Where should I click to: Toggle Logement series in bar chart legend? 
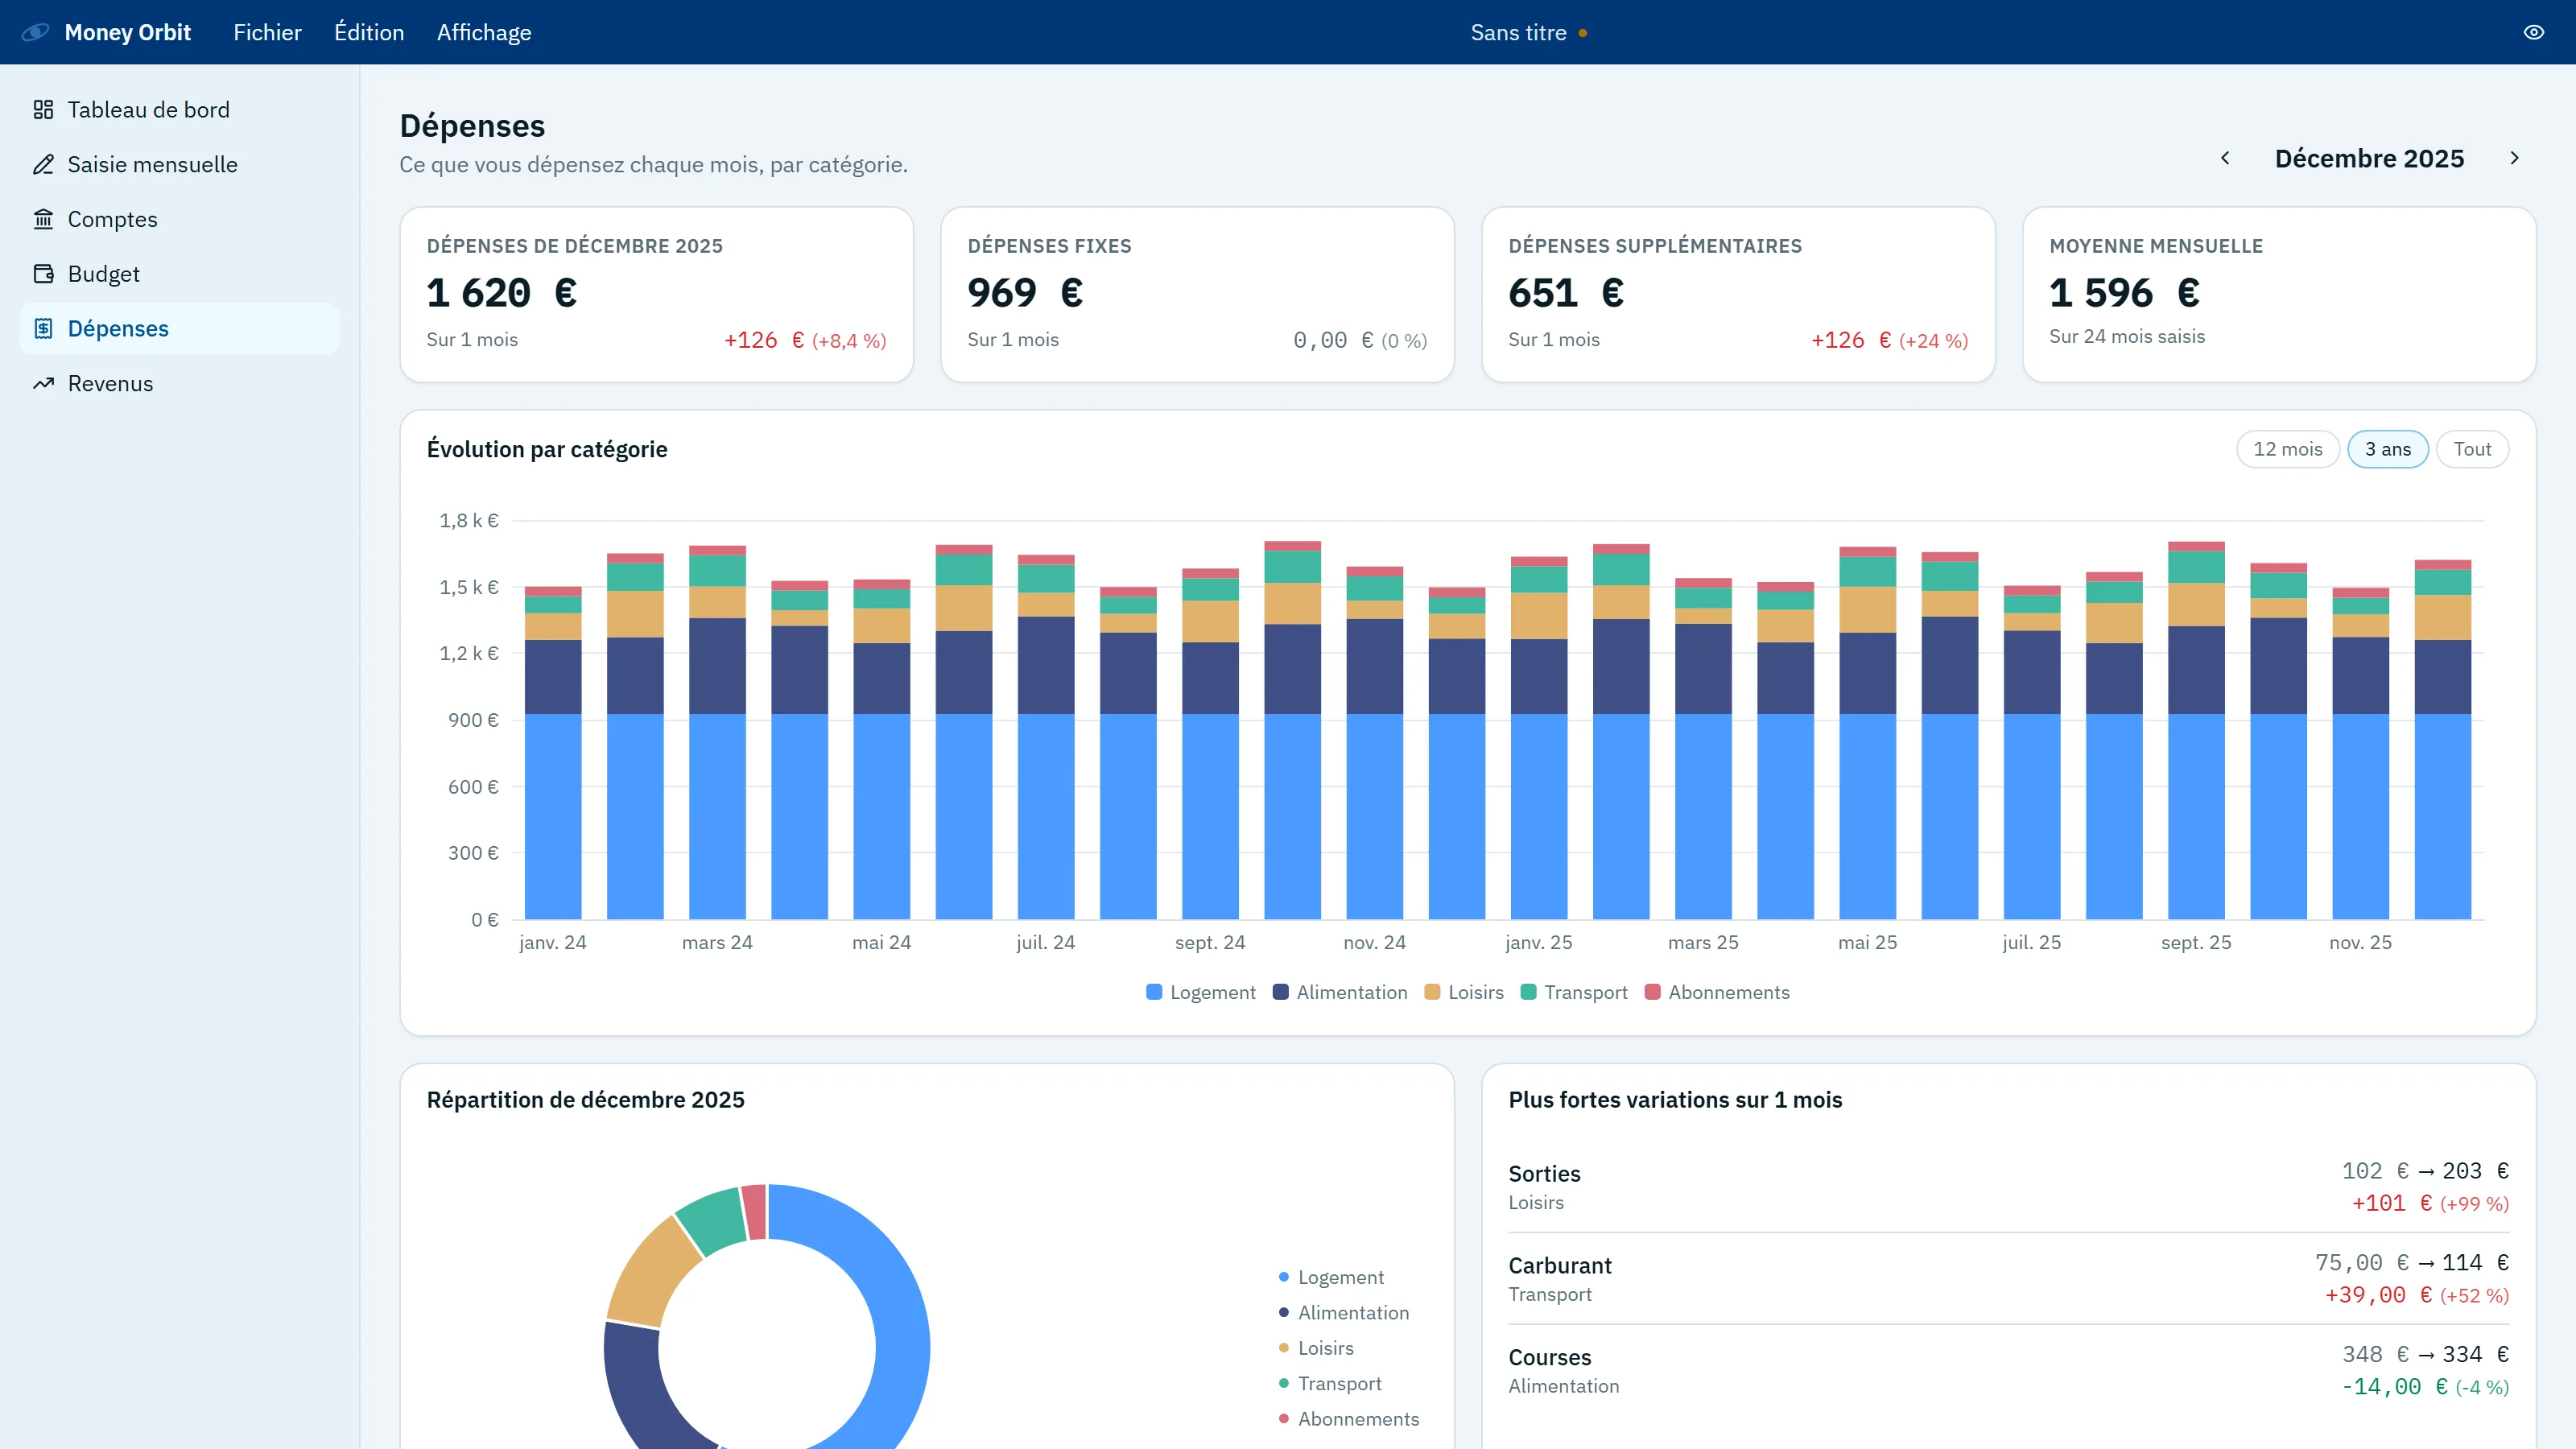[1200, 992]
